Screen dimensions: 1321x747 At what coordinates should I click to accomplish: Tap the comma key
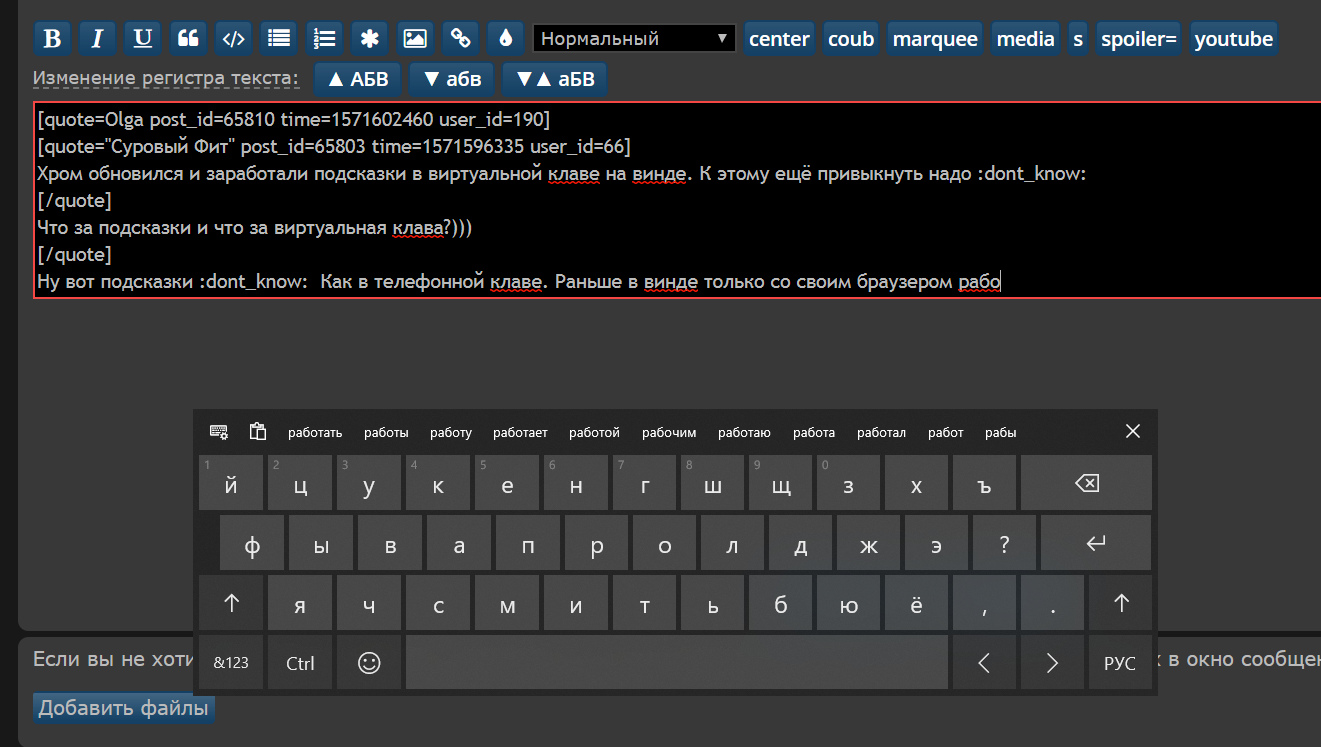(985, 603)
